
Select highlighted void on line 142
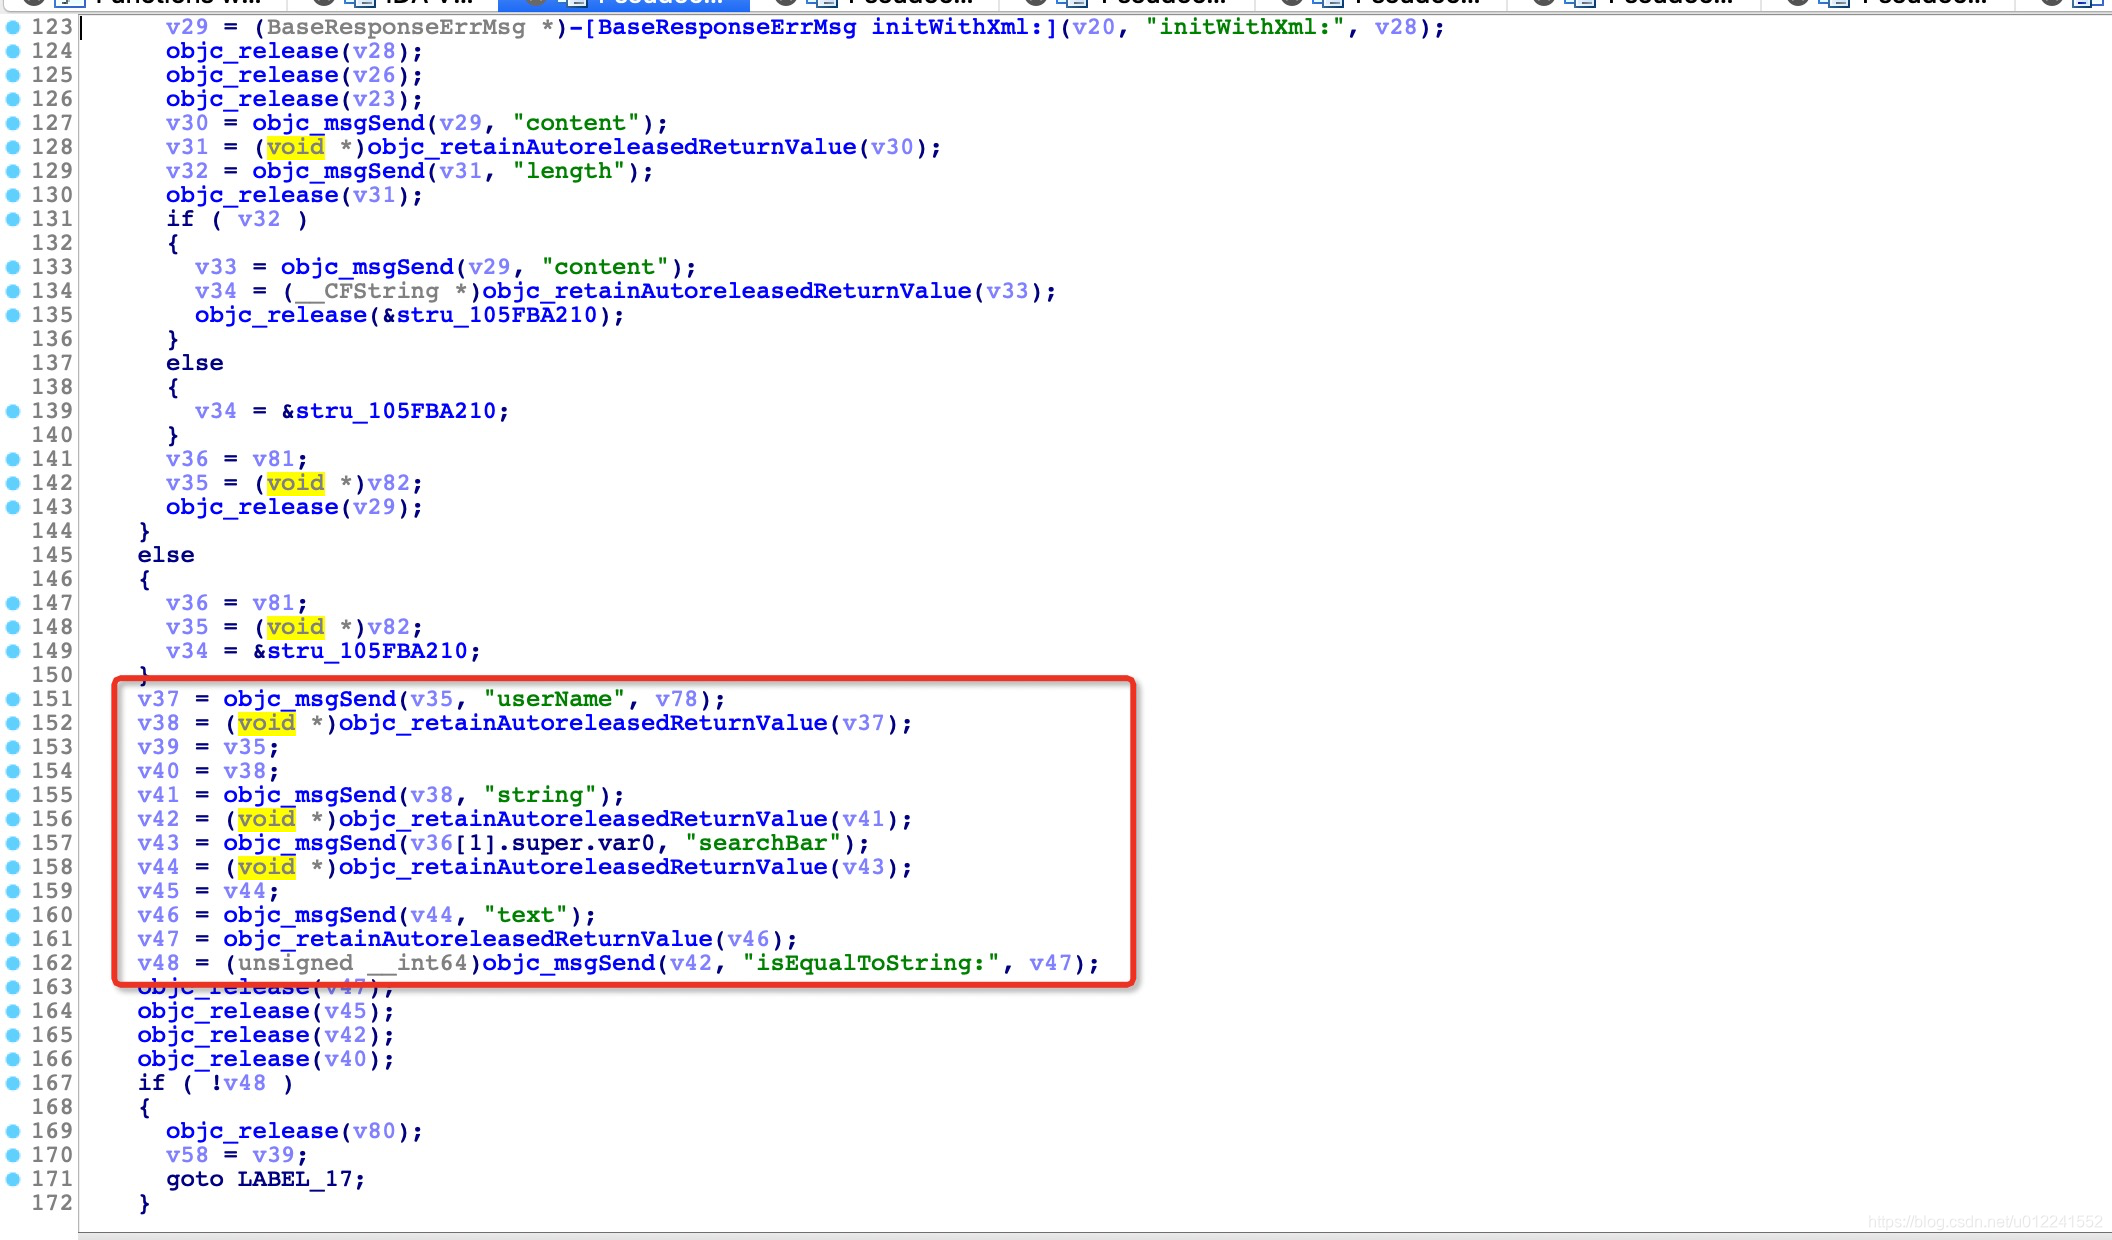pyautogui.click(x=295, y=483)
